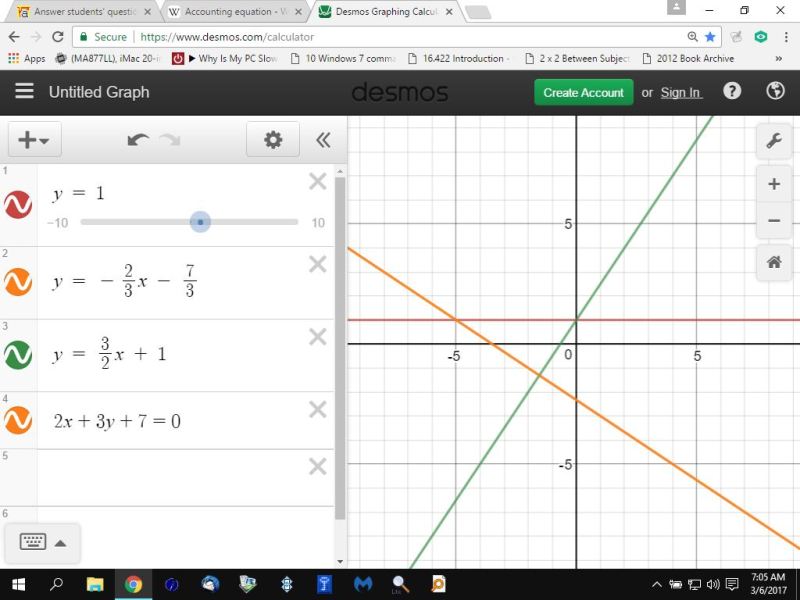The height and width of the screenshot is (600, 800).
Task: Open browser zoom magnifier indicator
Action: pos(692,37)
